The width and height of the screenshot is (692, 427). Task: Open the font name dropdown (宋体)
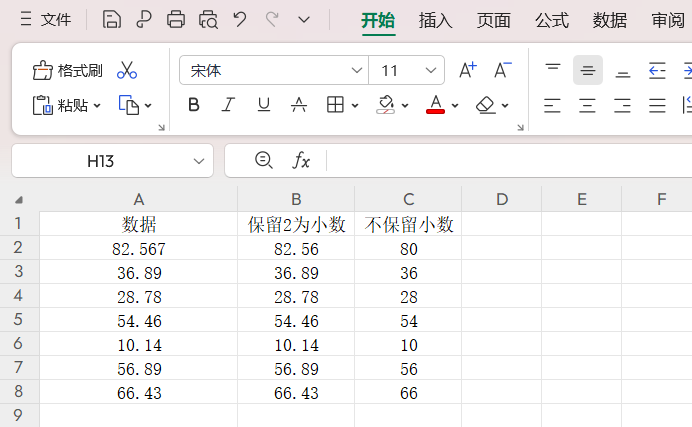[357, 70]
